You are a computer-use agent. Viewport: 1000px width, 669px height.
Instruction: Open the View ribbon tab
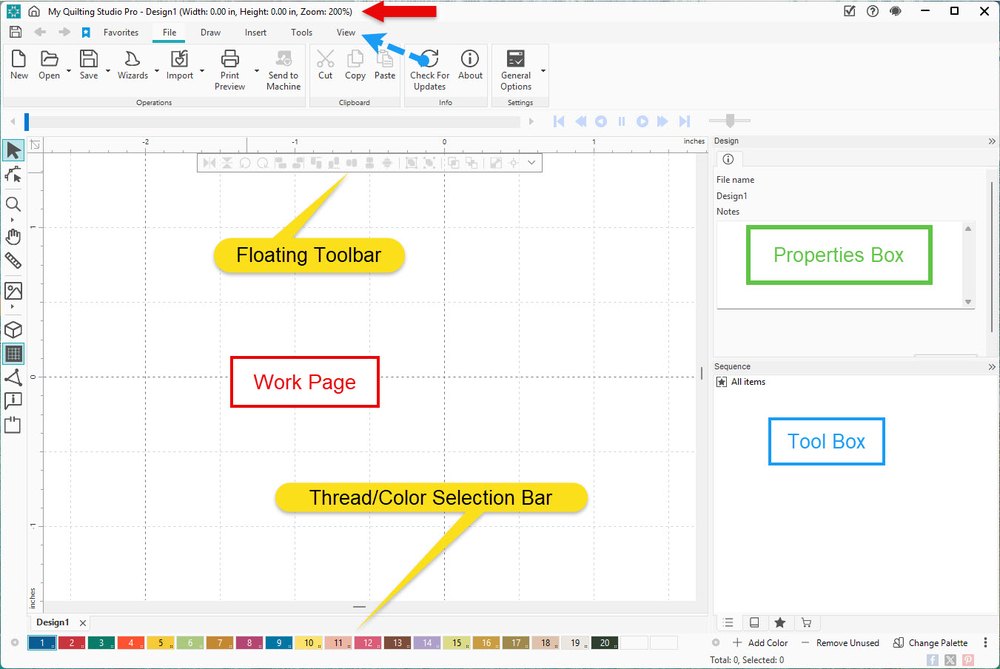tap(346, 33)
